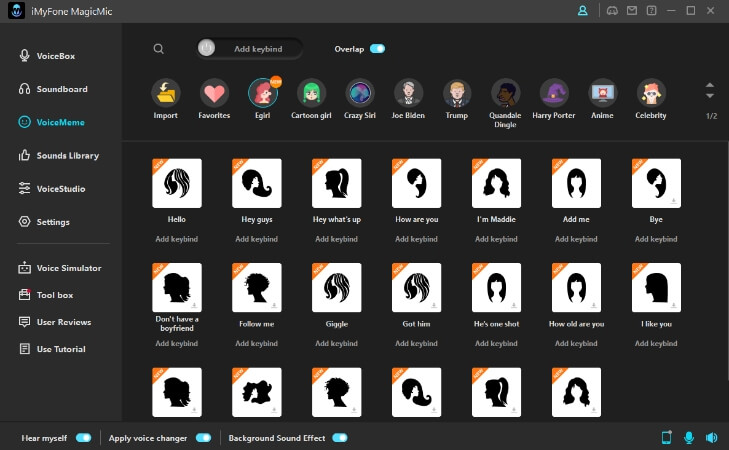Select the Joe Biden category
The width and height of the screenshot is (729, 450).
tap(408, 93)
